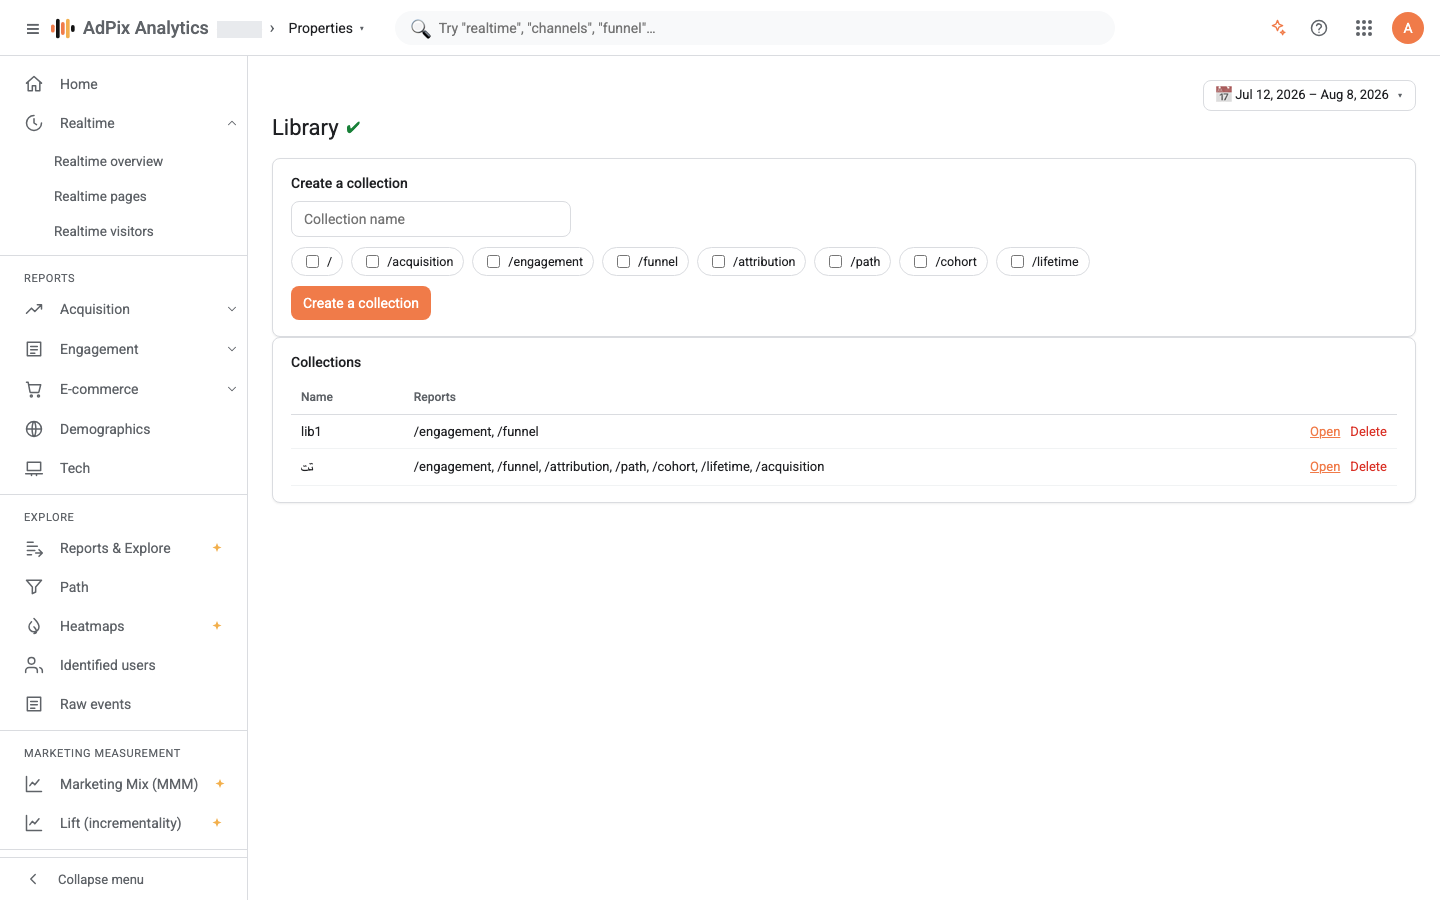Click the AdPix Analytics logo icon
Viewport: 1440px width, 900px height.
click(63, 28)
